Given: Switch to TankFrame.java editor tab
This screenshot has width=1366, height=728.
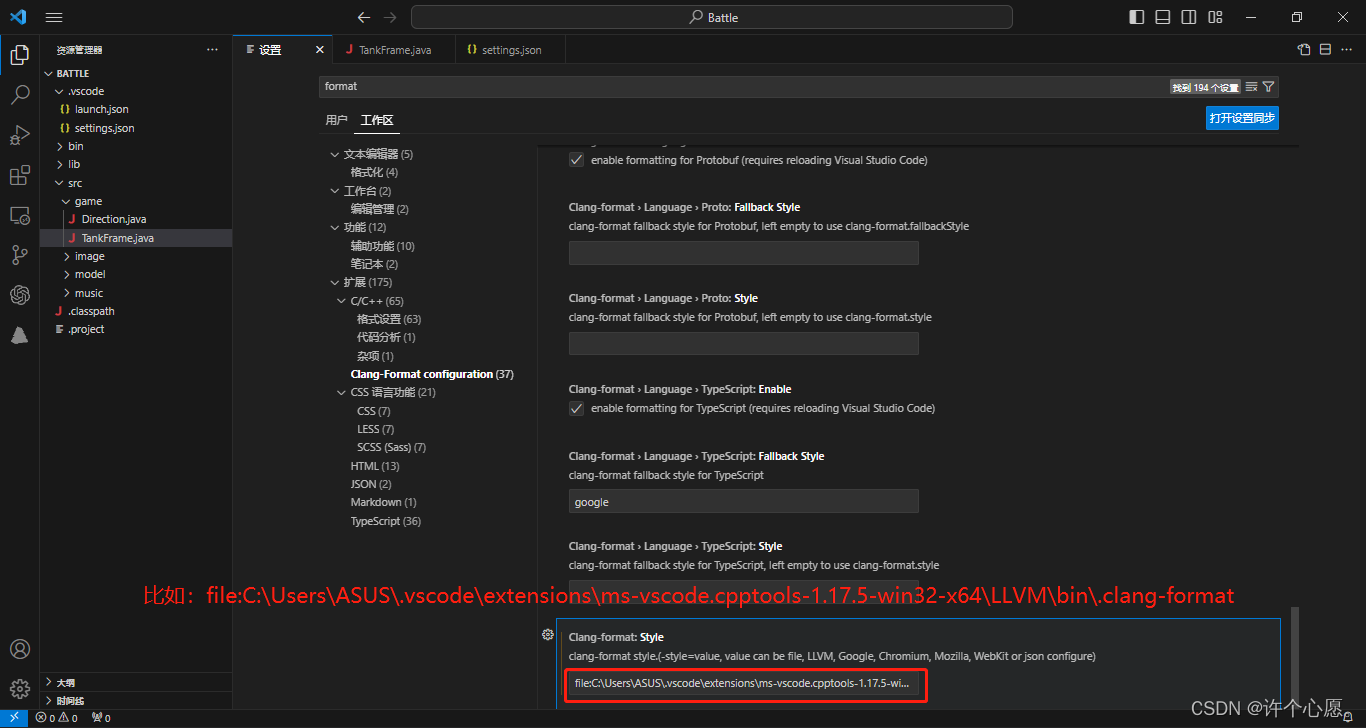Looking at the screenshot, I should 394,49.
